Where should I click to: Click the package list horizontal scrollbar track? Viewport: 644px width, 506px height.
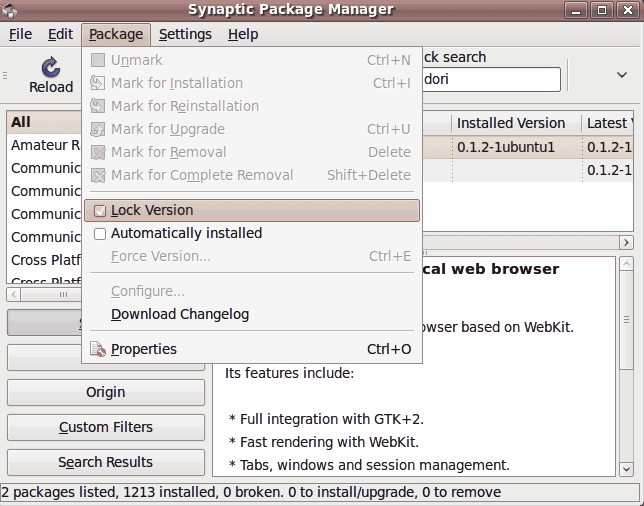521,242
